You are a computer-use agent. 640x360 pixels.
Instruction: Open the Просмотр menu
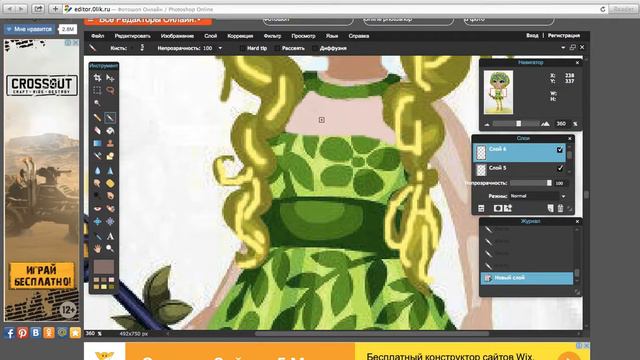click(x=303, y=36)
